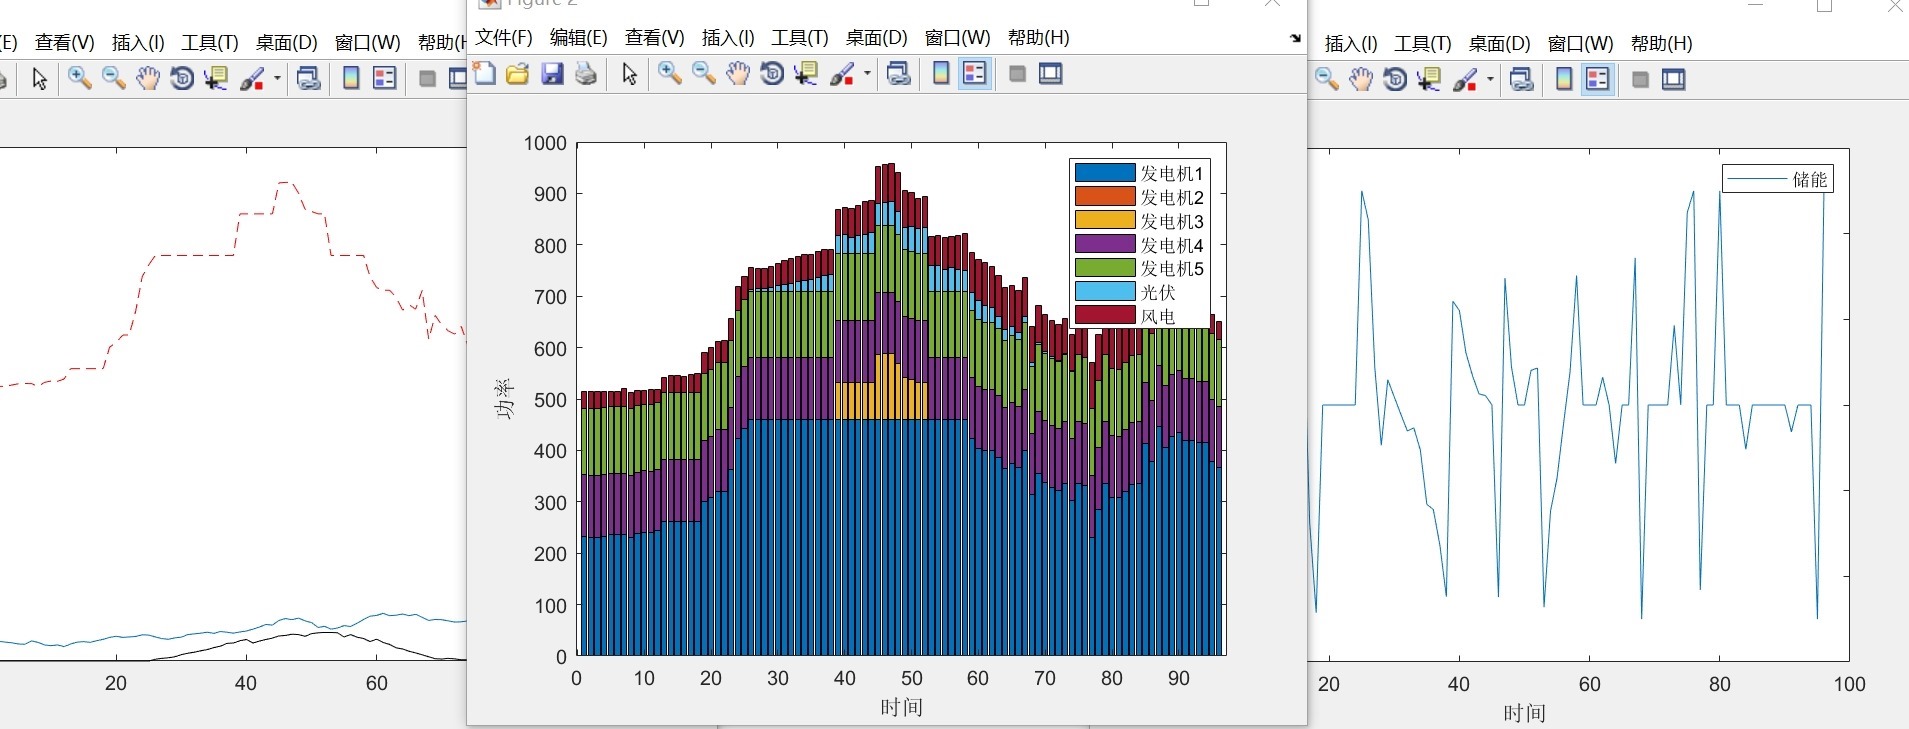Click New Figure icon in Figure 2 toolbar
The image size is (1909, 729).
pos(485,74)
